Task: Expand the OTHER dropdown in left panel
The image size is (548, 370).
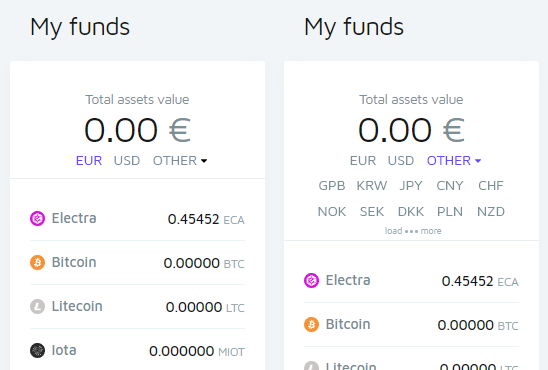Action: click(180, 161)
